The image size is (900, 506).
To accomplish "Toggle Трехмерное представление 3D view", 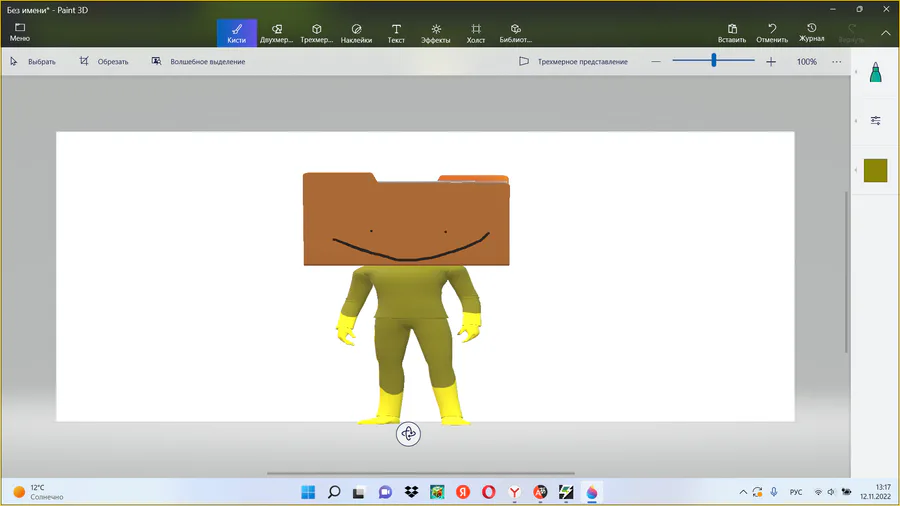I will tap(573, 61).
